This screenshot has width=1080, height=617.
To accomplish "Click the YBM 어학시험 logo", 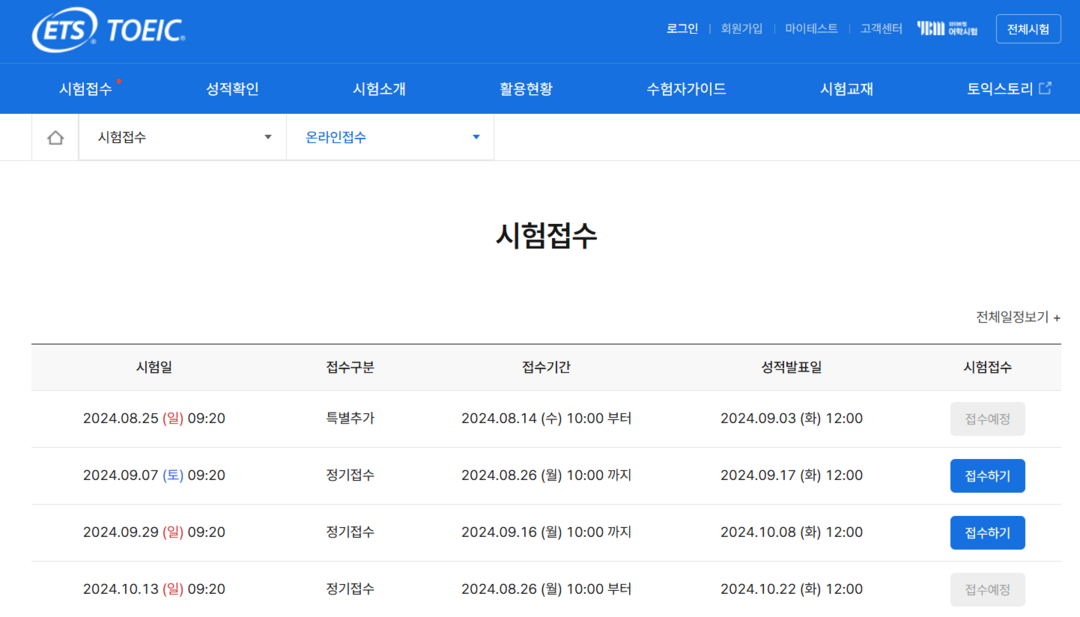I will coord(947,29).
